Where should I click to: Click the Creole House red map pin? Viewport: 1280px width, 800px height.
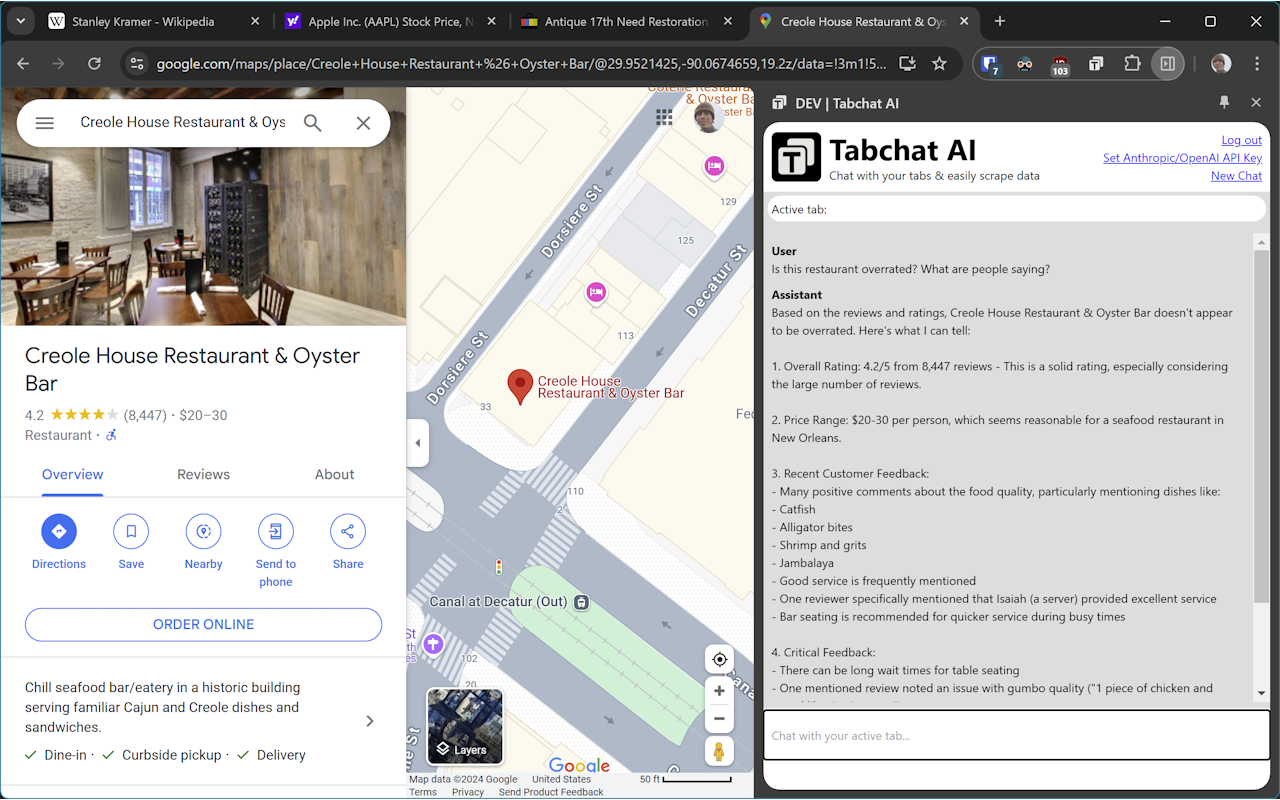pyautogui.click(x=520, y=386)
